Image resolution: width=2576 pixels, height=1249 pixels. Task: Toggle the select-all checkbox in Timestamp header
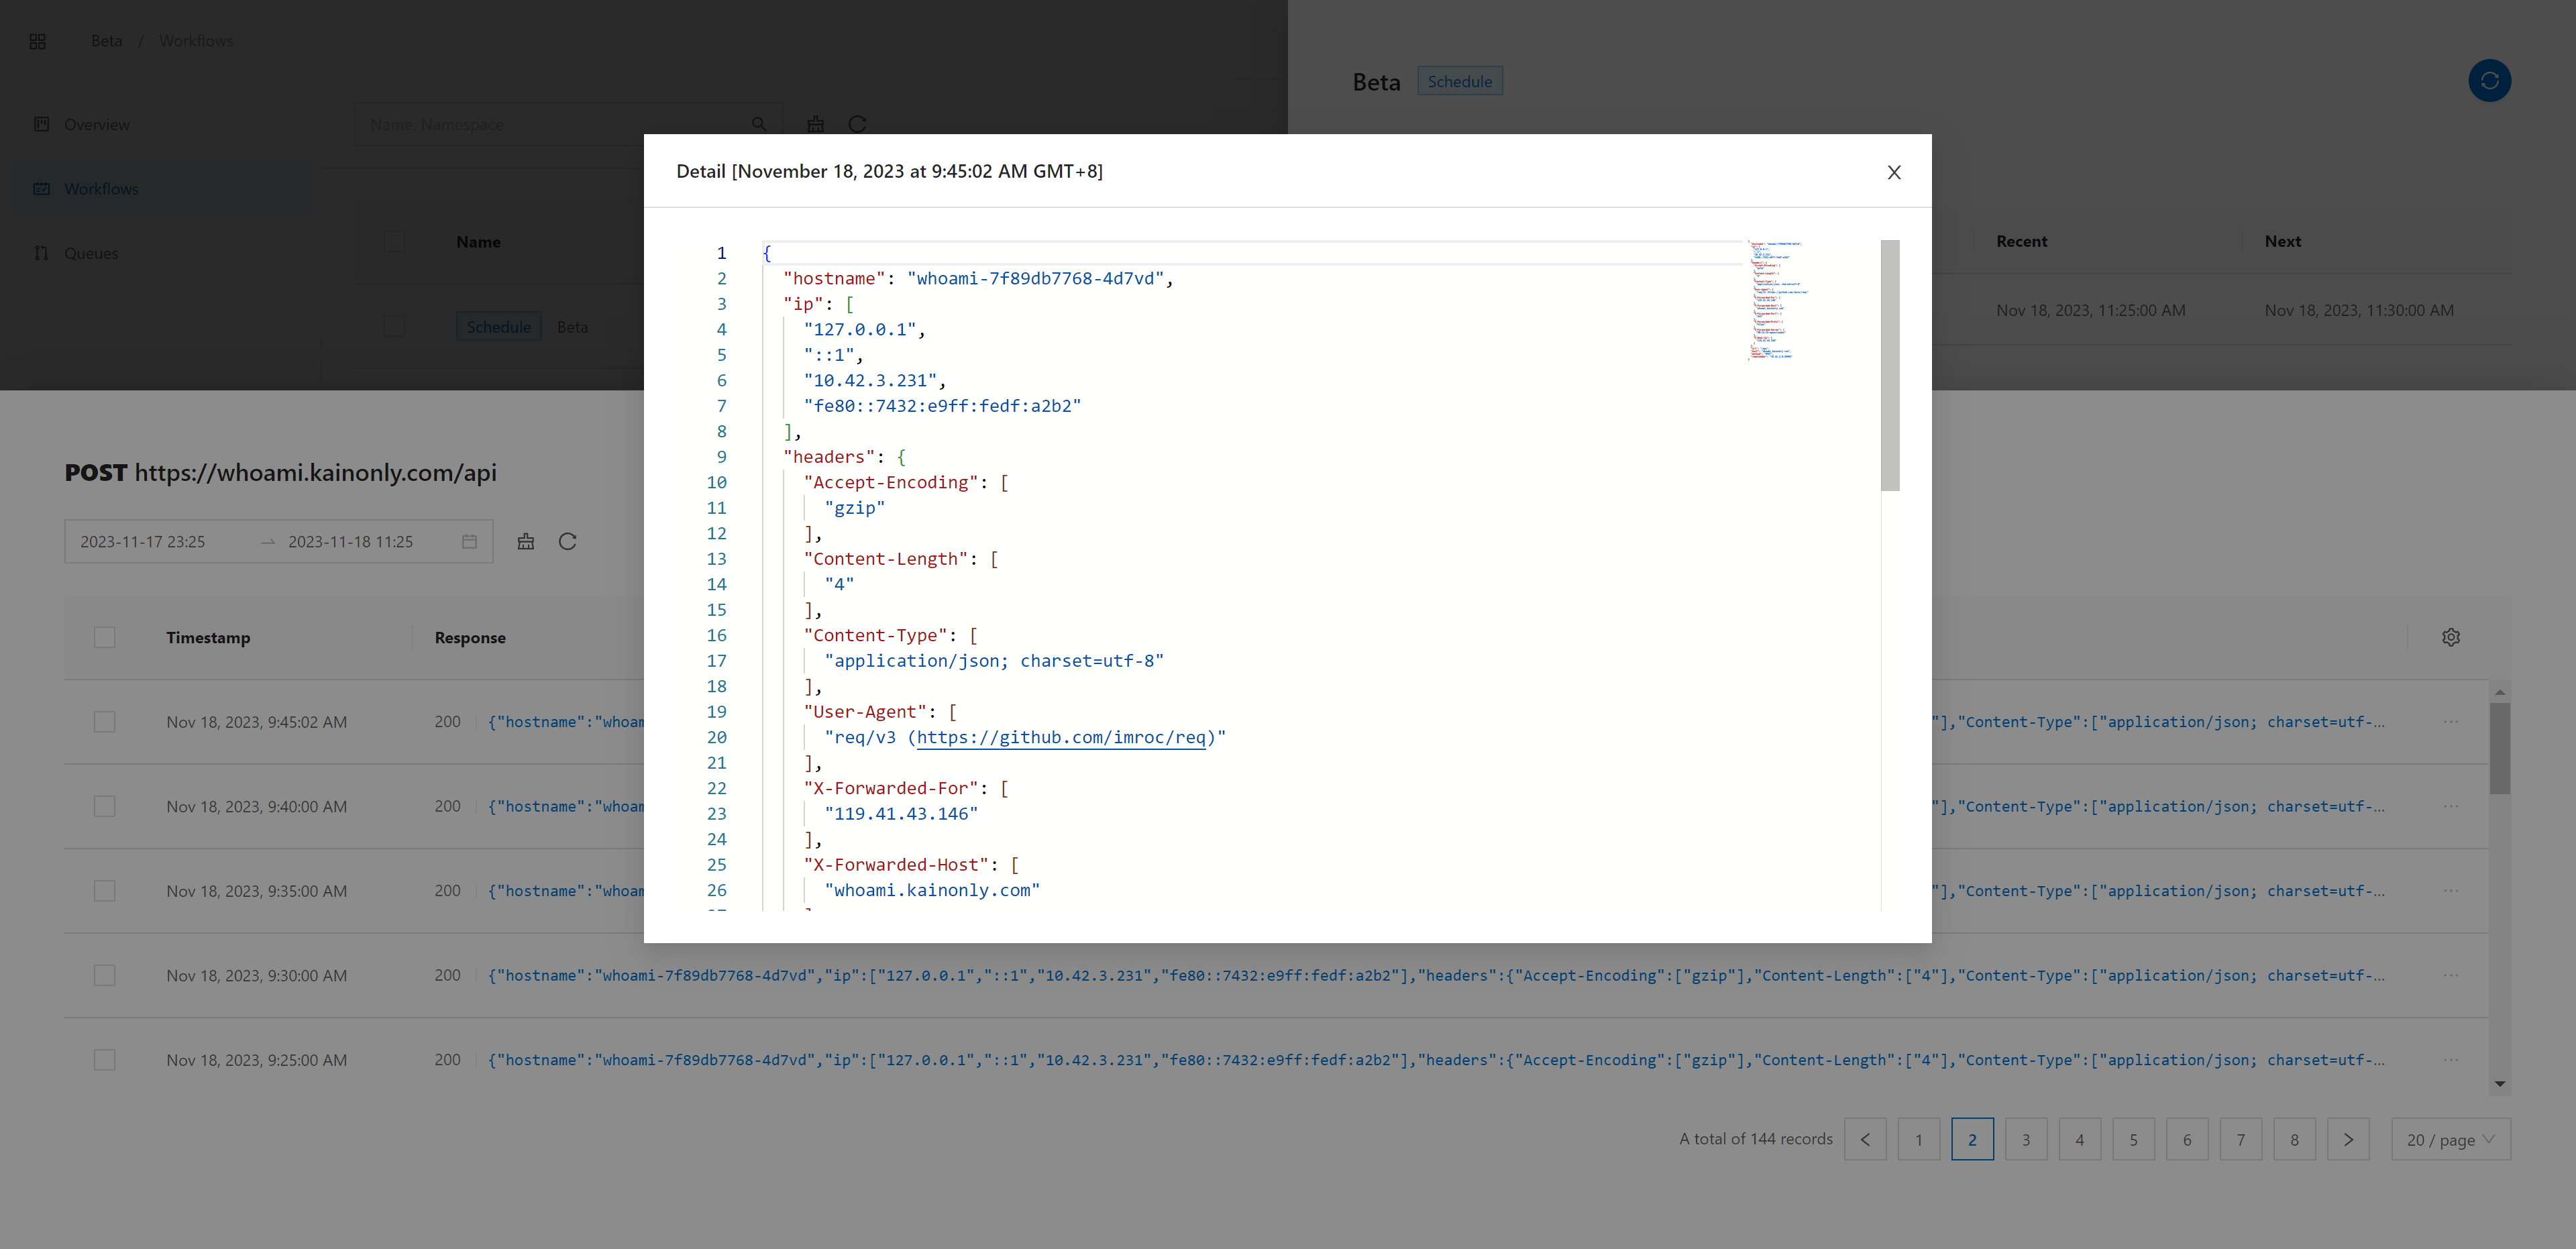coord(105,637)
